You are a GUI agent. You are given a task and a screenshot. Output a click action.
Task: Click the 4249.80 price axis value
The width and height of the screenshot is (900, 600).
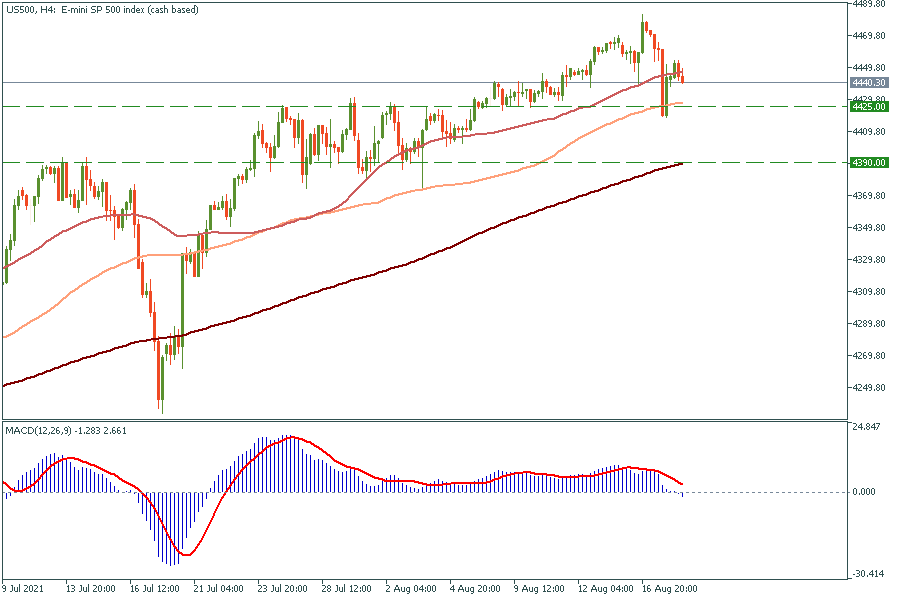pyautogui.click(x=866, y=388)
